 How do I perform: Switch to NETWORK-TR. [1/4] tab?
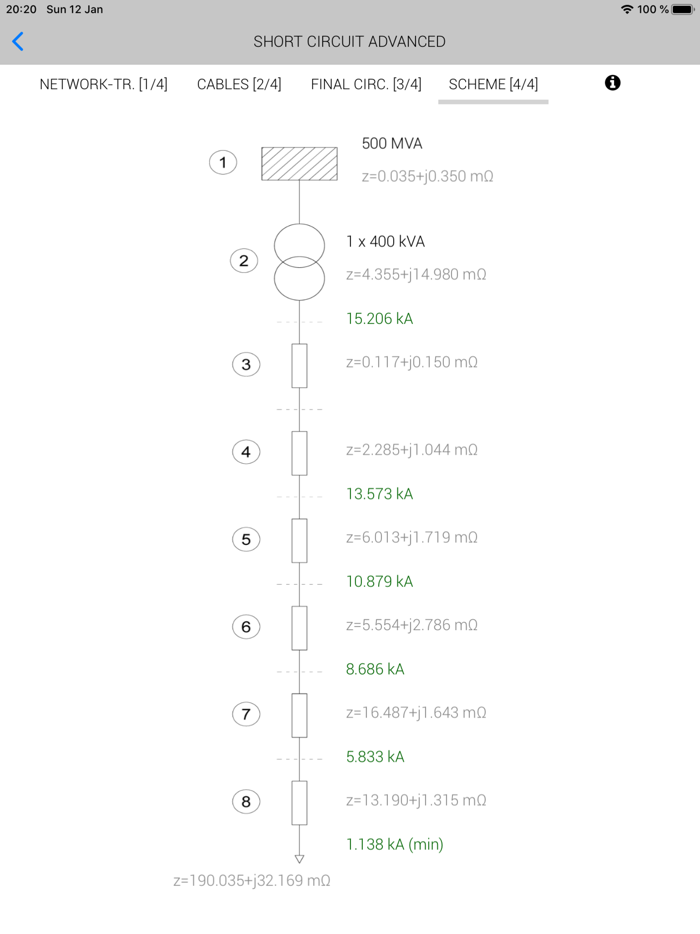(x=103, y=84)
